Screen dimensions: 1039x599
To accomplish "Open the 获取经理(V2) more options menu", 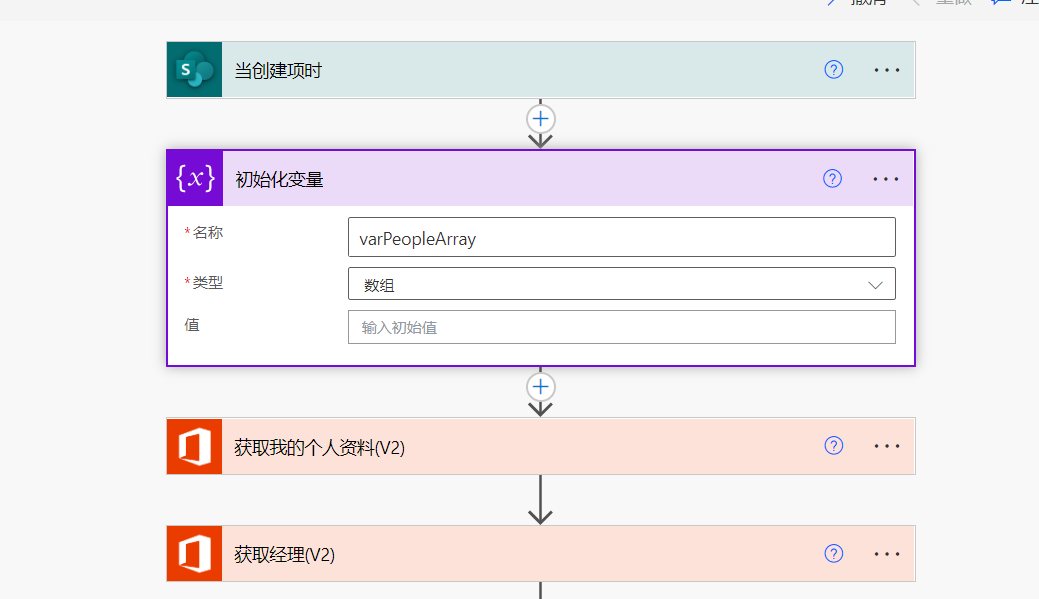I will coord(887,554).
